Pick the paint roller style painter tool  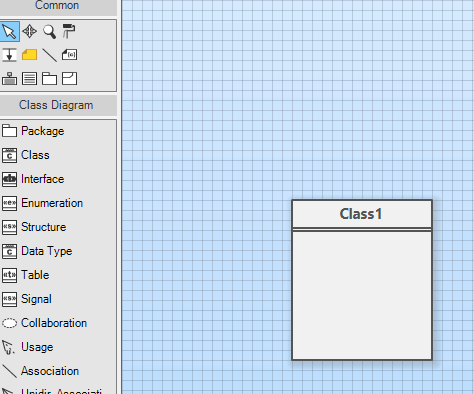pos(69,31)
